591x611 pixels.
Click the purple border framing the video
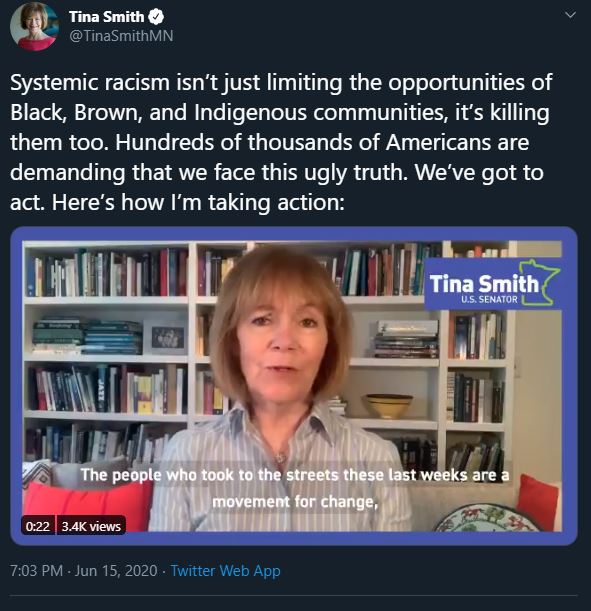(294, 233)
